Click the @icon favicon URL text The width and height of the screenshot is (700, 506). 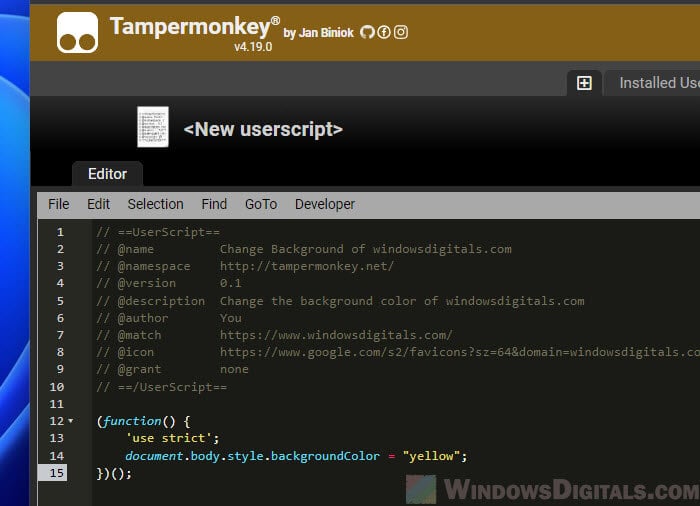pyautogui.click(x=460, y=352)
